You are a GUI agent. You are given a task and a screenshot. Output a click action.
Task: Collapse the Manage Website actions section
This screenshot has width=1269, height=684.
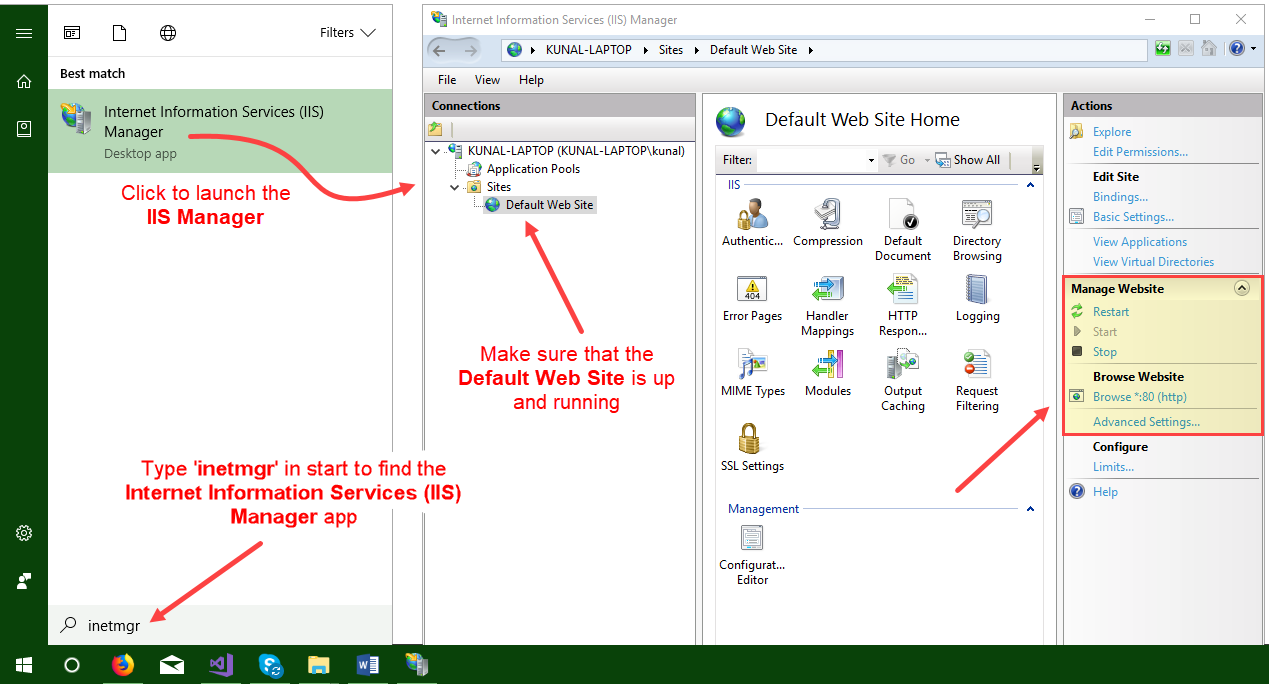coord(1242,288)
